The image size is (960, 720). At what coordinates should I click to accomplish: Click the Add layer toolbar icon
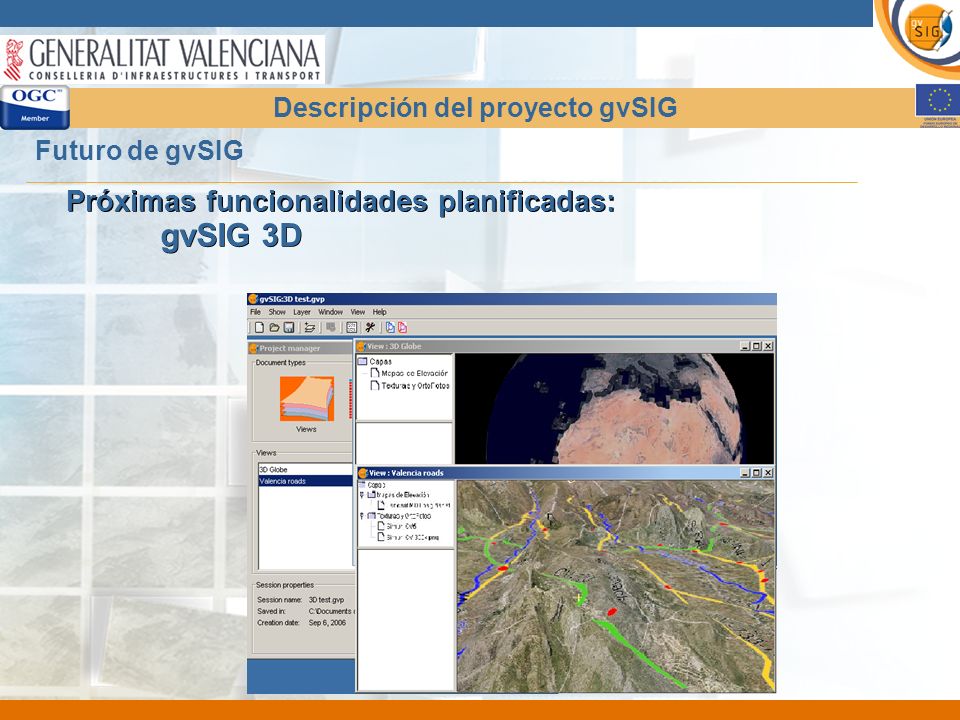310,328
